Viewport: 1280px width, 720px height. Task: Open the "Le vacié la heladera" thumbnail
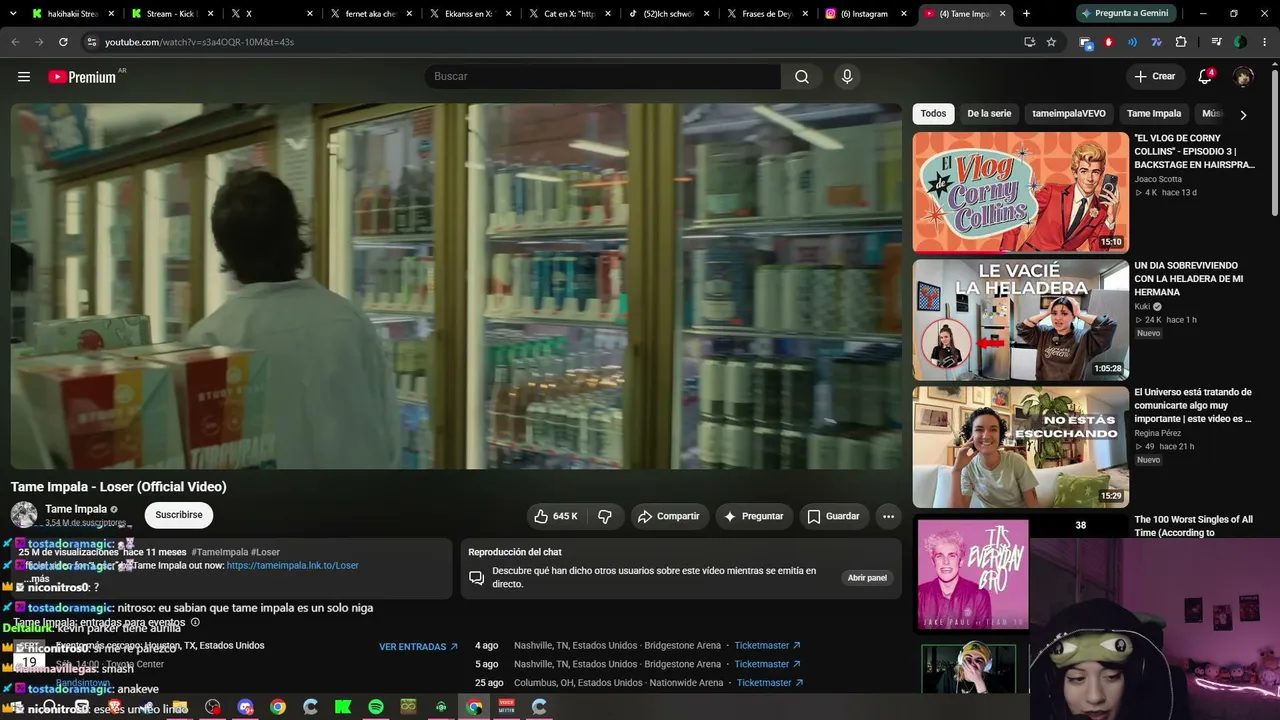coord(1020,320)
